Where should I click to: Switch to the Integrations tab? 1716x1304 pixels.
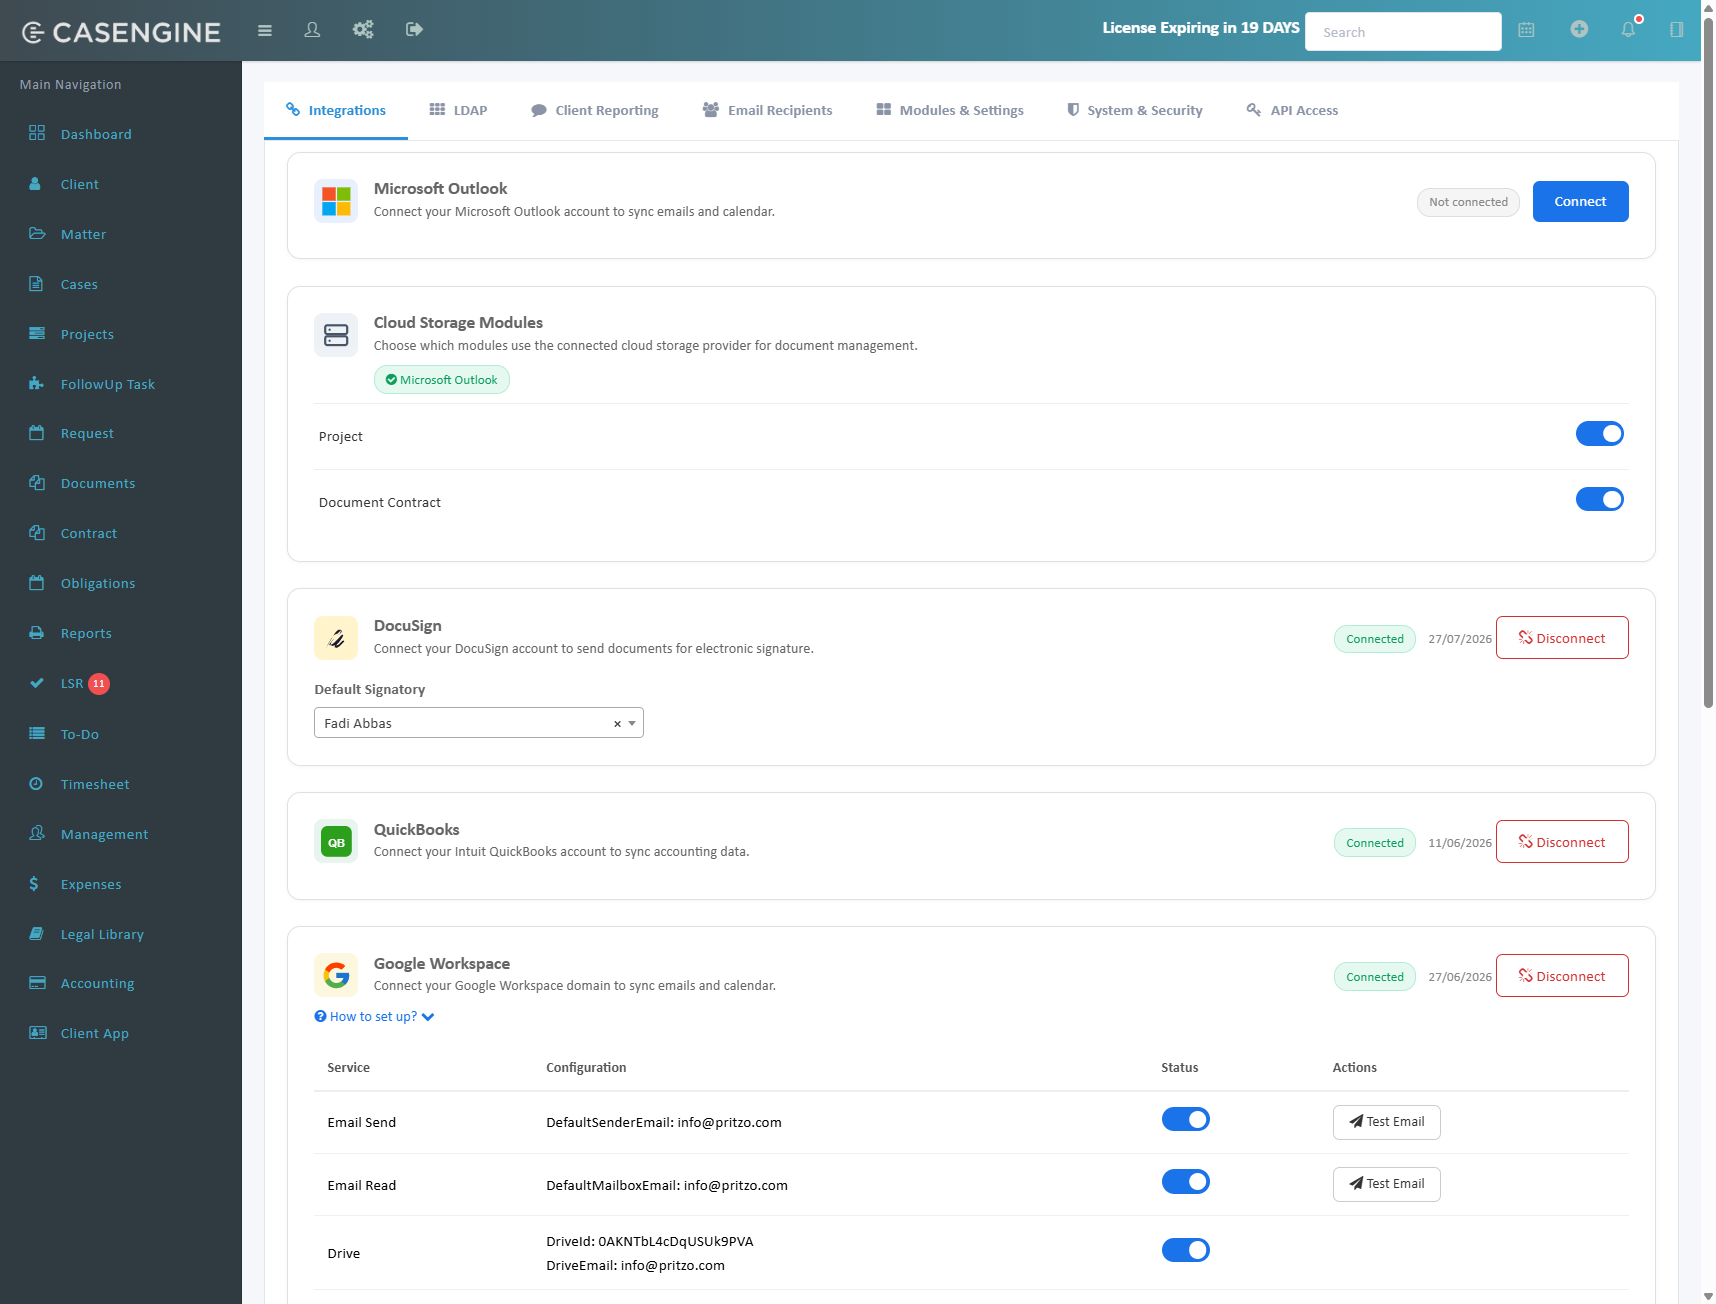[336, 110]
